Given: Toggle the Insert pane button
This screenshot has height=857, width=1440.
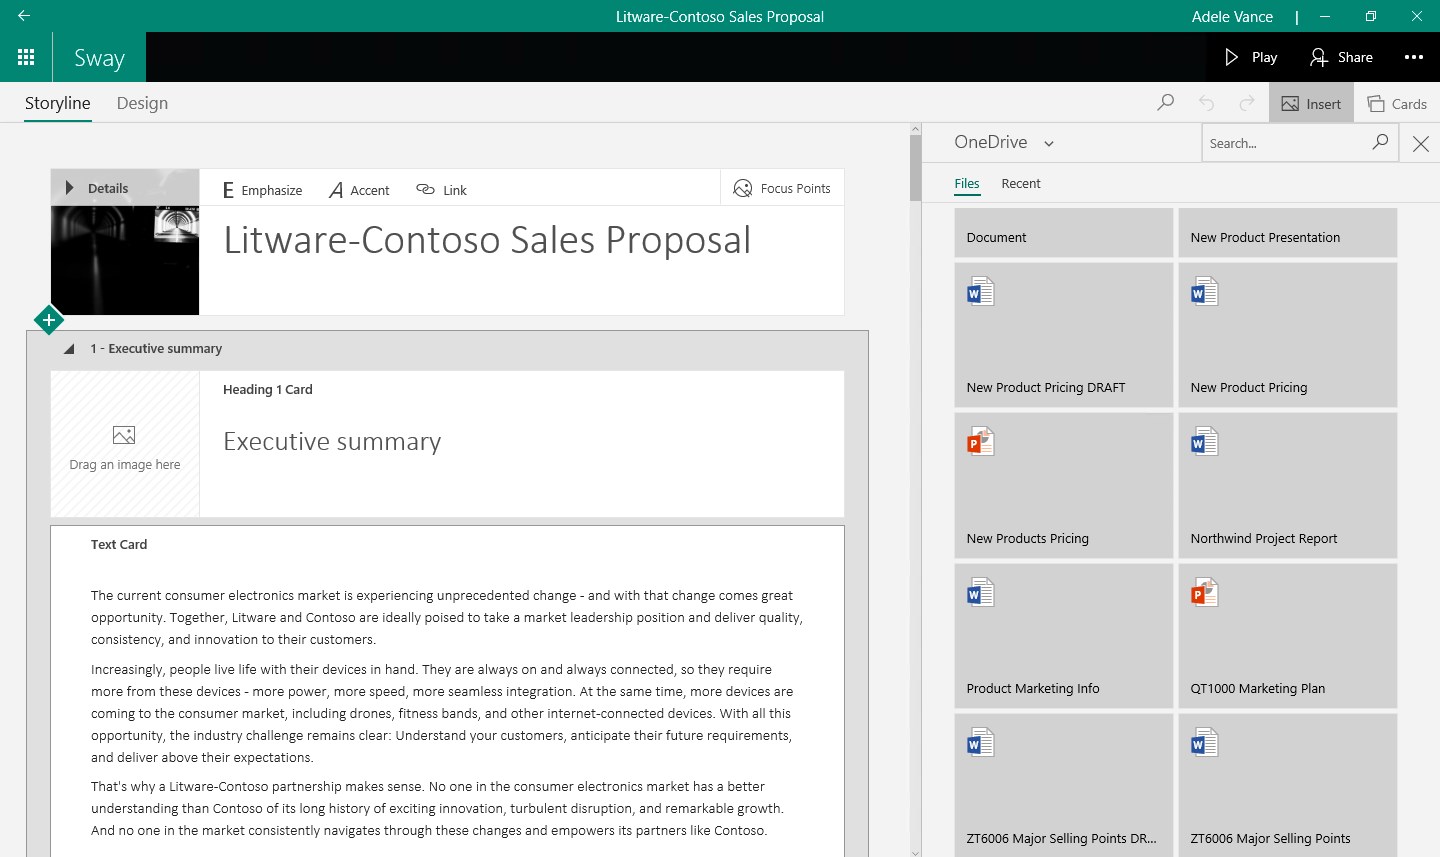Looking at the screenshot, I should coord(1311,103).
